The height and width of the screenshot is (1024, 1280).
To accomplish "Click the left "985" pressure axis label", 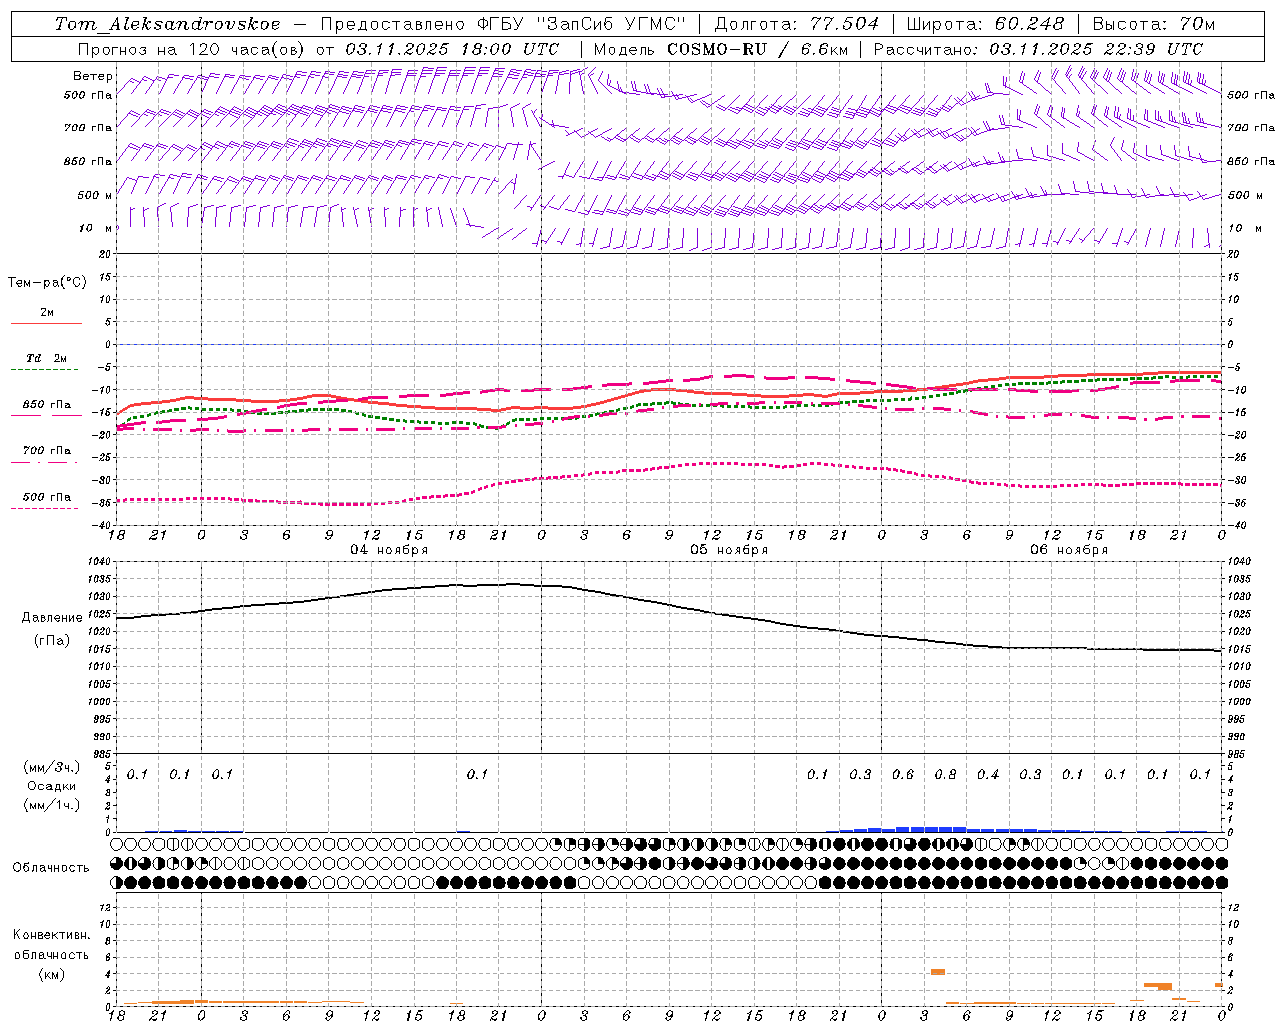I will click(103, 754).
